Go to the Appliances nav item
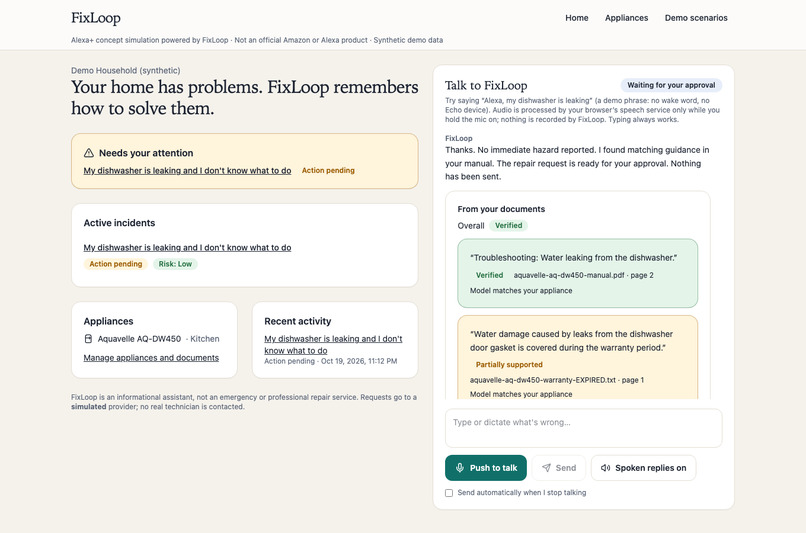806x533 pixels. click(x=626, y=18)
